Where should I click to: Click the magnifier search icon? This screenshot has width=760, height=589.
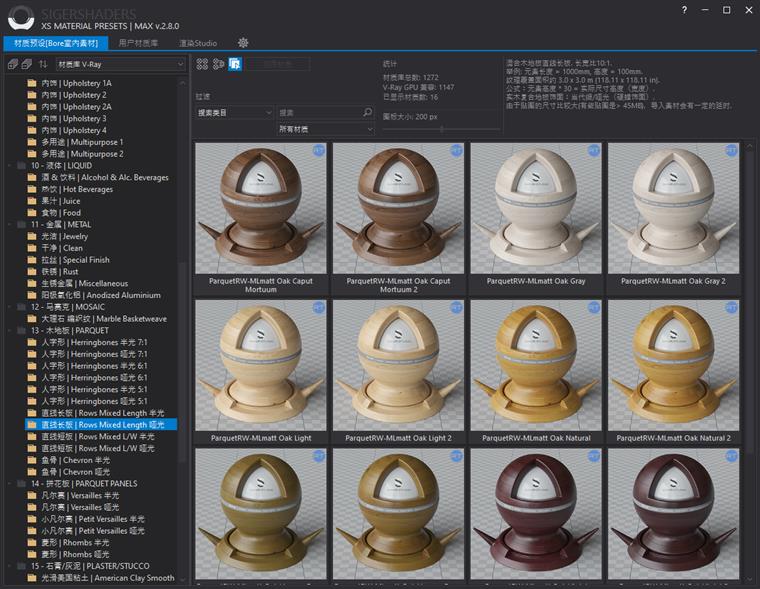(x=368, y=112)
